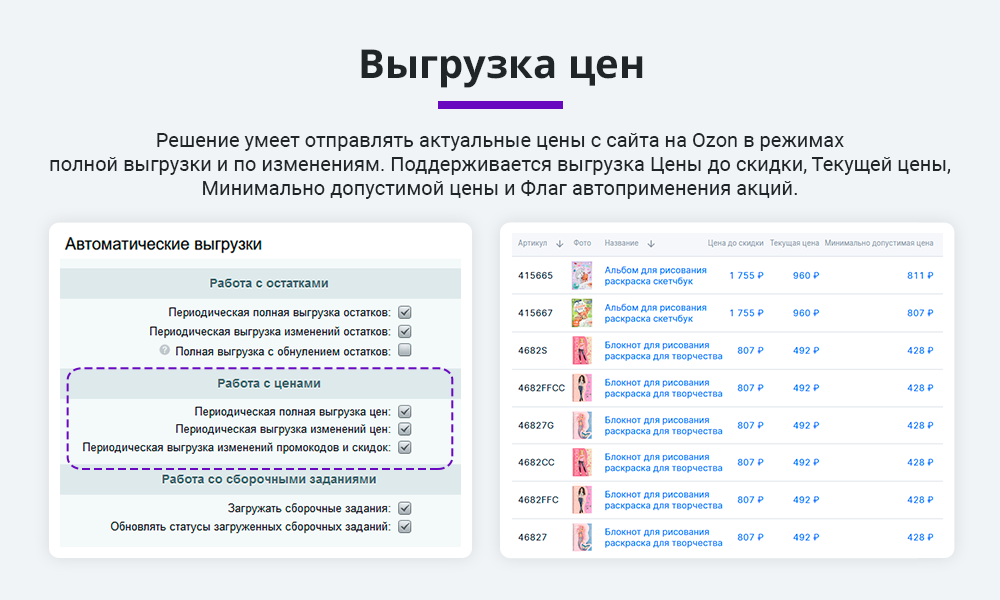Click the sort arrow next to Артикул
This screenshot has height=600, width=1000.
click(x=559, y=243)
